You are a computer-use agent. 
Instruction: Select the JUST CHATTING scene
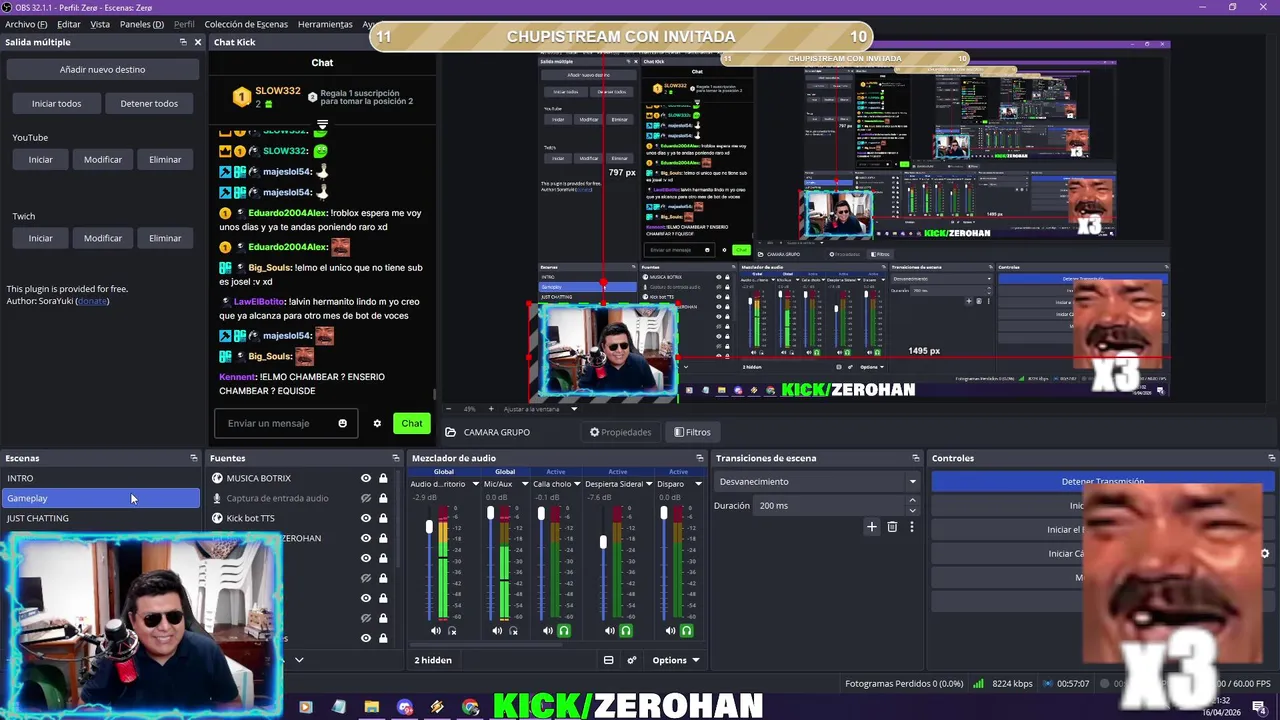click(100, 518)
